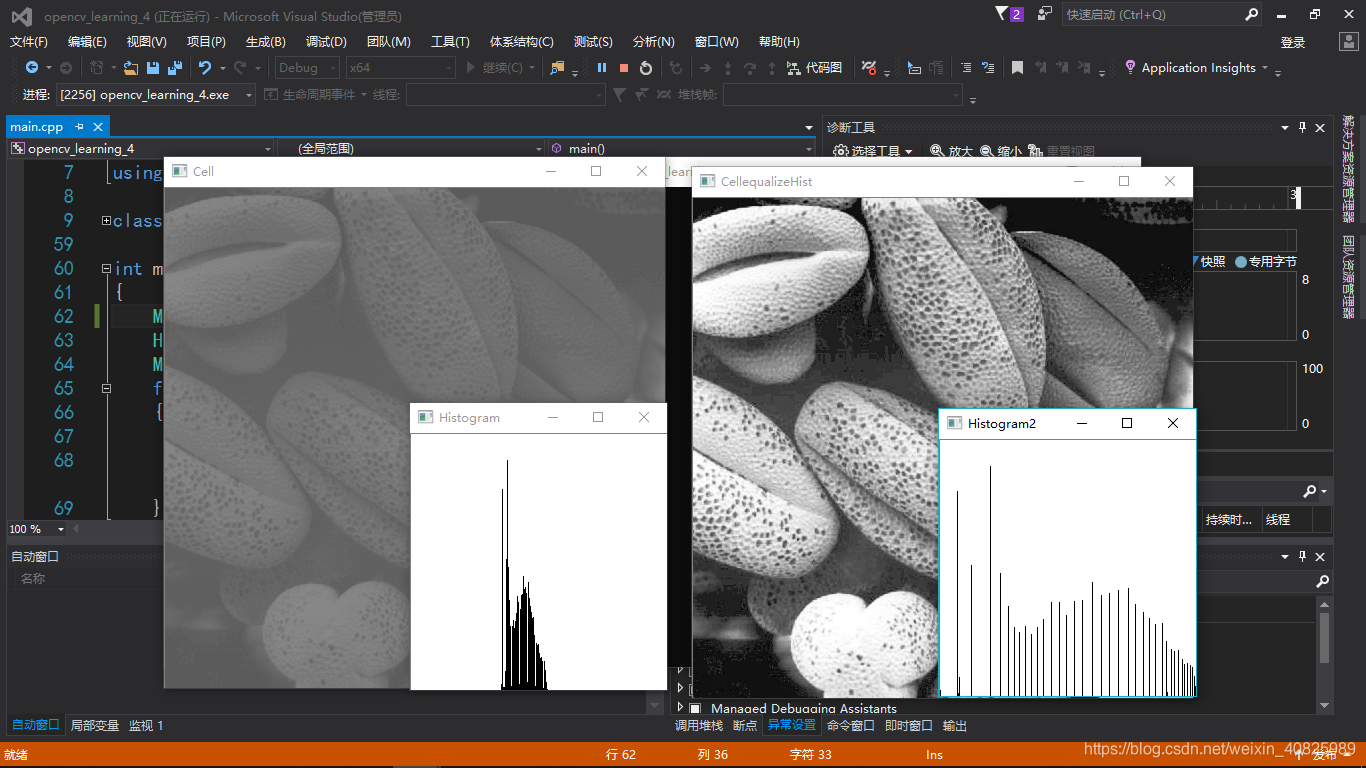
Task: Collapse the for block at line 65
Action: [x=106, y=388]
